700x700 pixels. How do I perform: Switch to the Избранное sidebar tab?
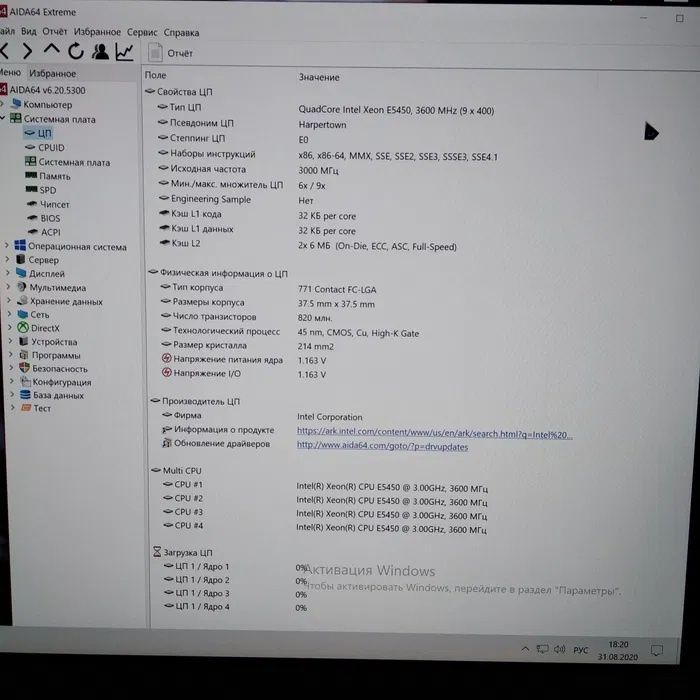52,73
